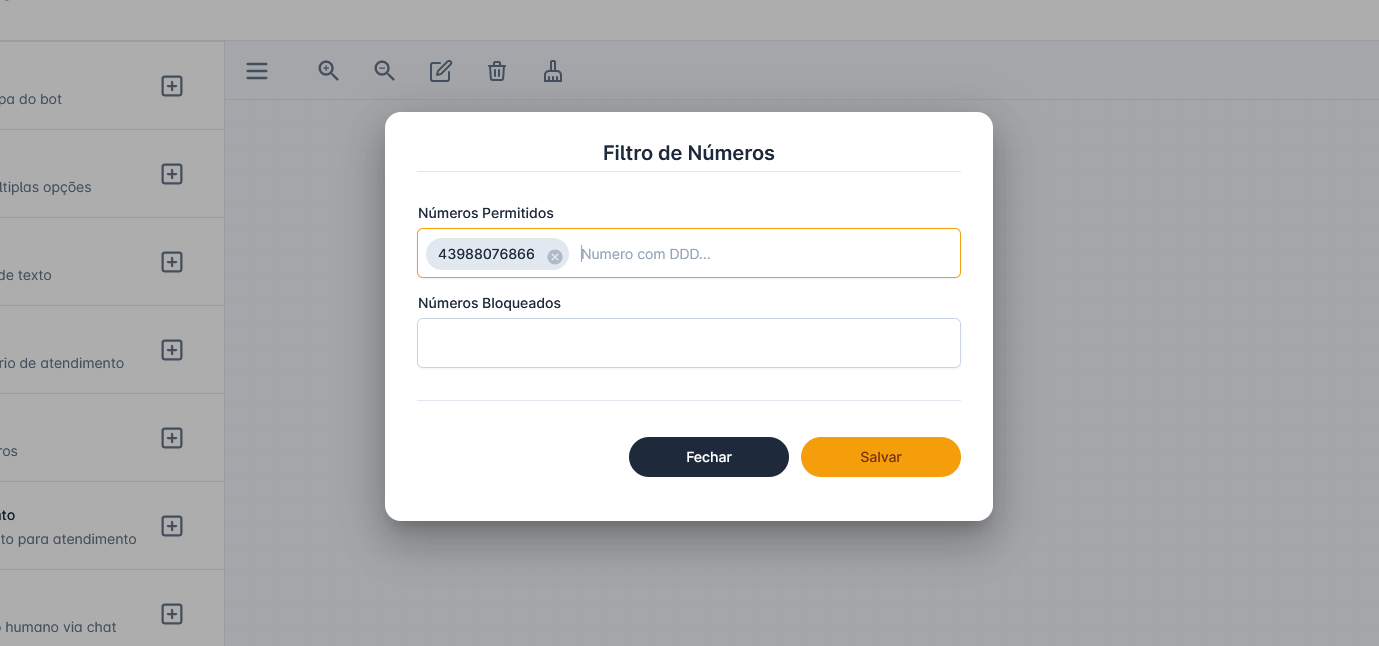Select the 'humano via chat' sidebar label
Screen dimensions: 1379x646
pyautogui.click(x=60, y=627)
